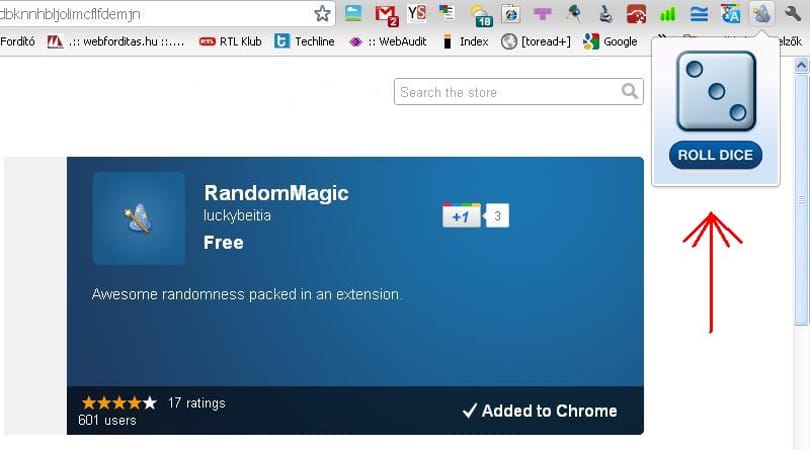
Task: Open the WebAudit bookmark
Action: tap(388, 41)
